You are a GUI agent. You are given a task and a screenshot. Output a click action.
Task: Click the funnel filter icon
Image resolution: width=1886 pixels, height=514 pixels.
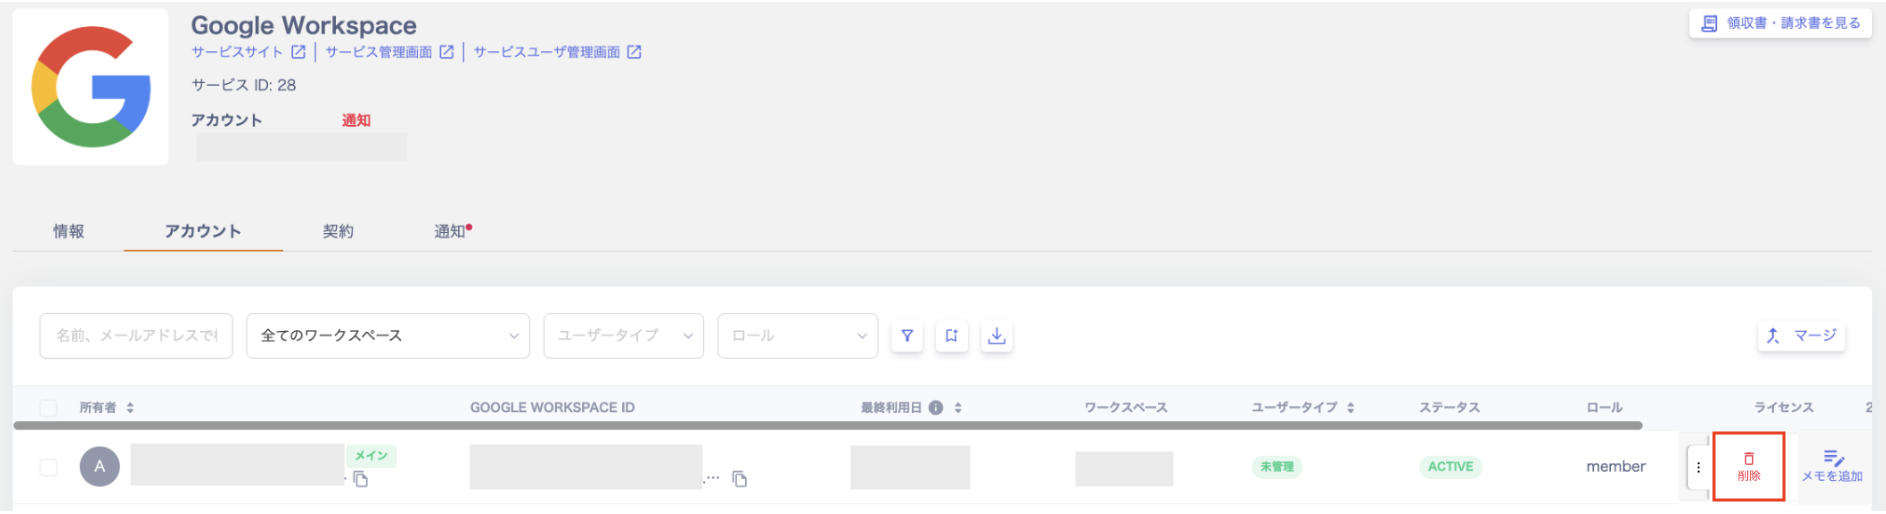coord(907,336)
